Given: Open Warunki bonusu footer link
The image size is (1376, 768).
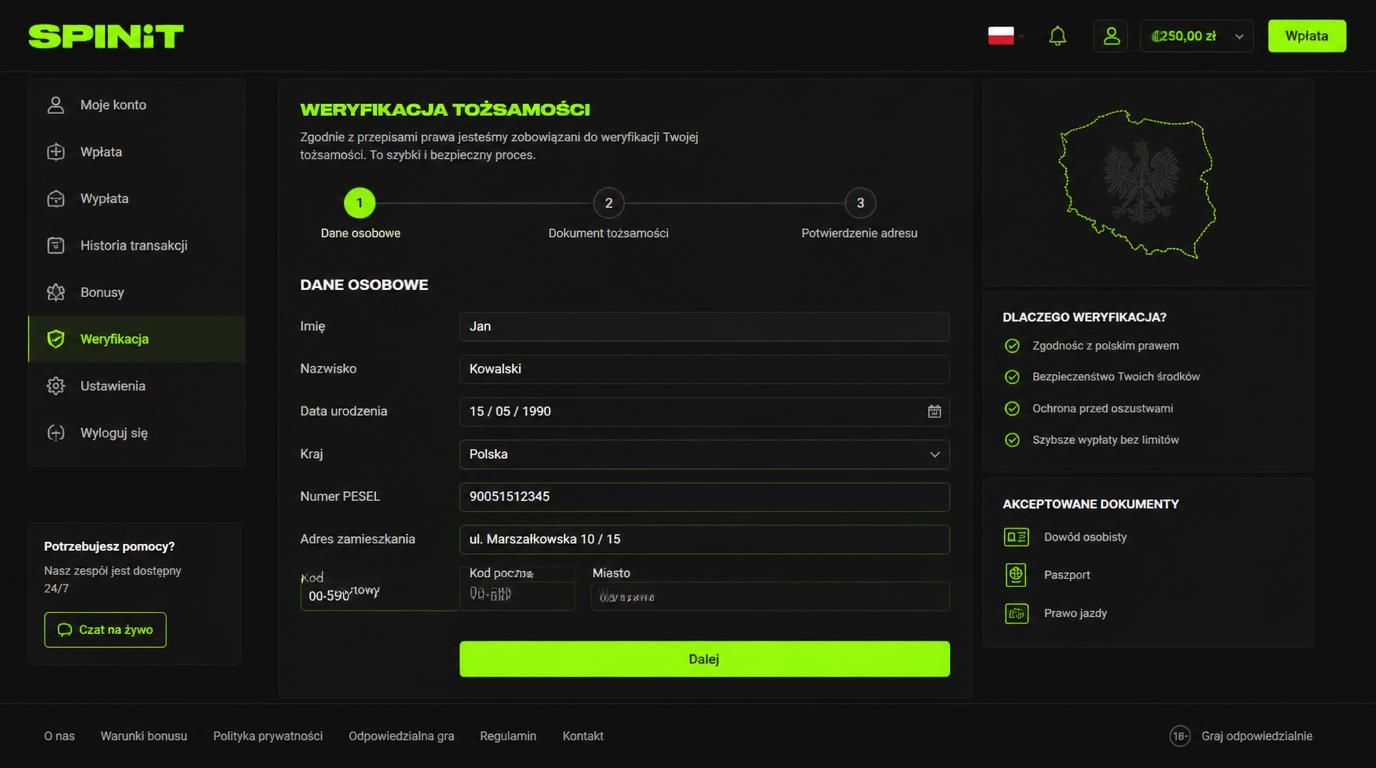Looking at the screenshot, I should click(x=144, y=736).
